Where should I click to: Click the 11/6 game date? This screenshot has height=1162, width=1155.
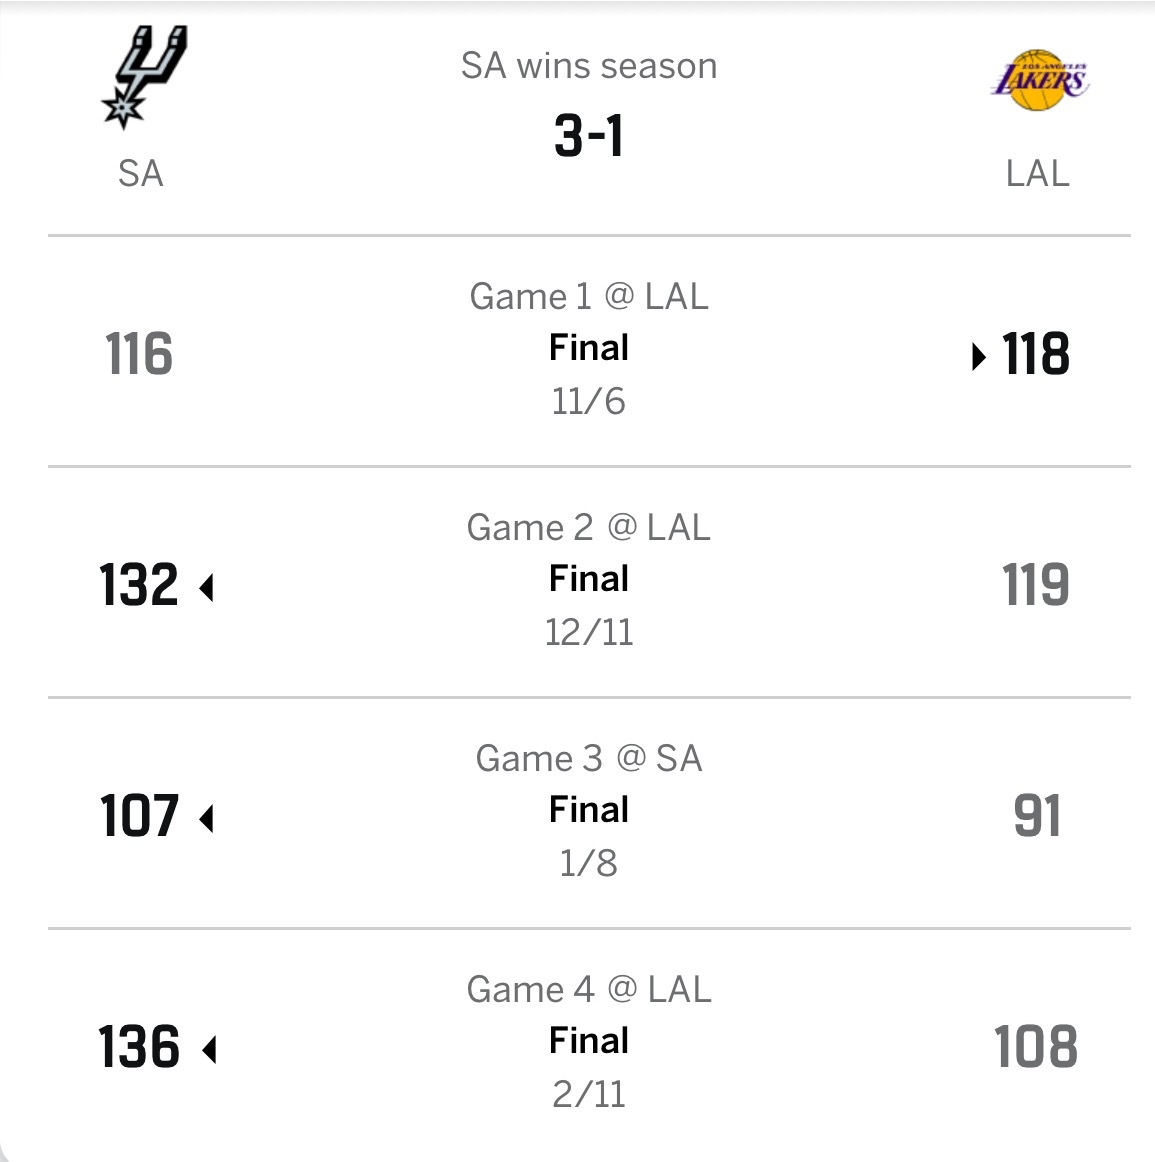588,401
